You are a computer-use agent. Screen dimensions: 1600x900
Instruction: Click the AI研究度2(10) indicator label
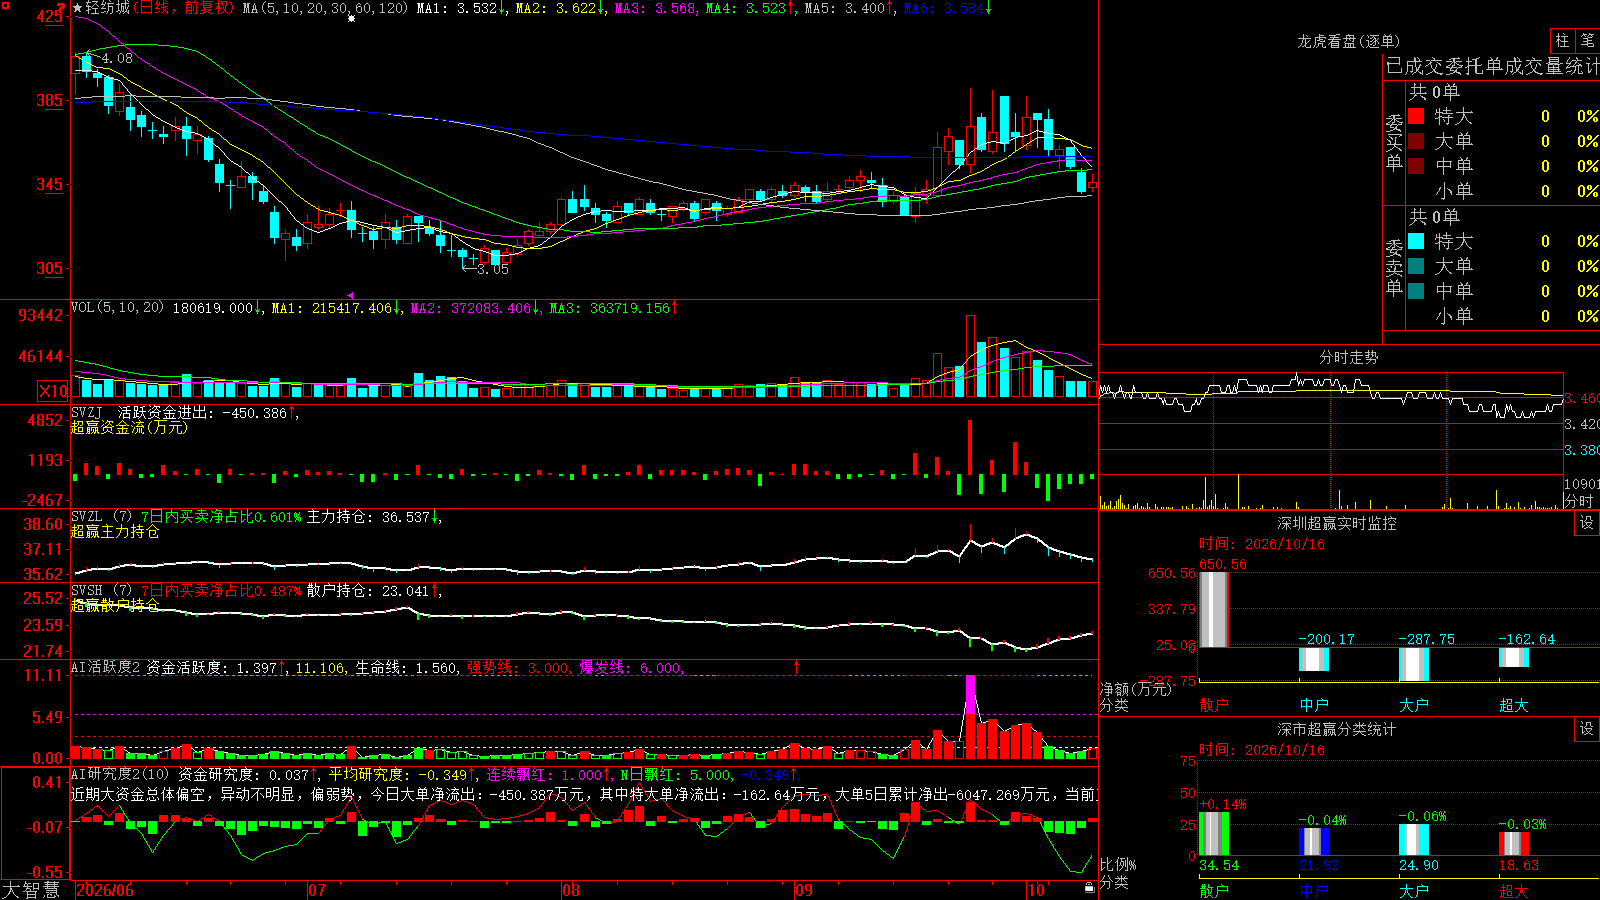[x=120, y=774]
